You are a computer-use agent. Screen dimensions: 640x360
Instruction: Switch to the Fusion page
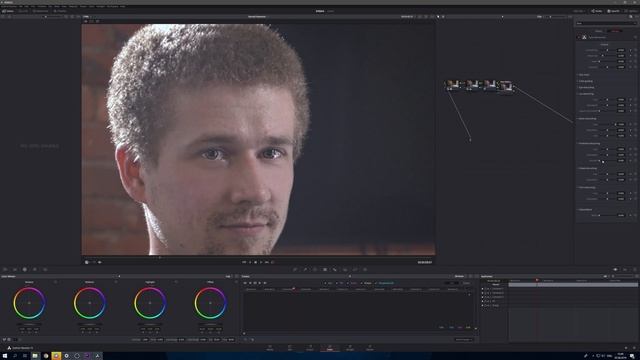click(310, 348)
